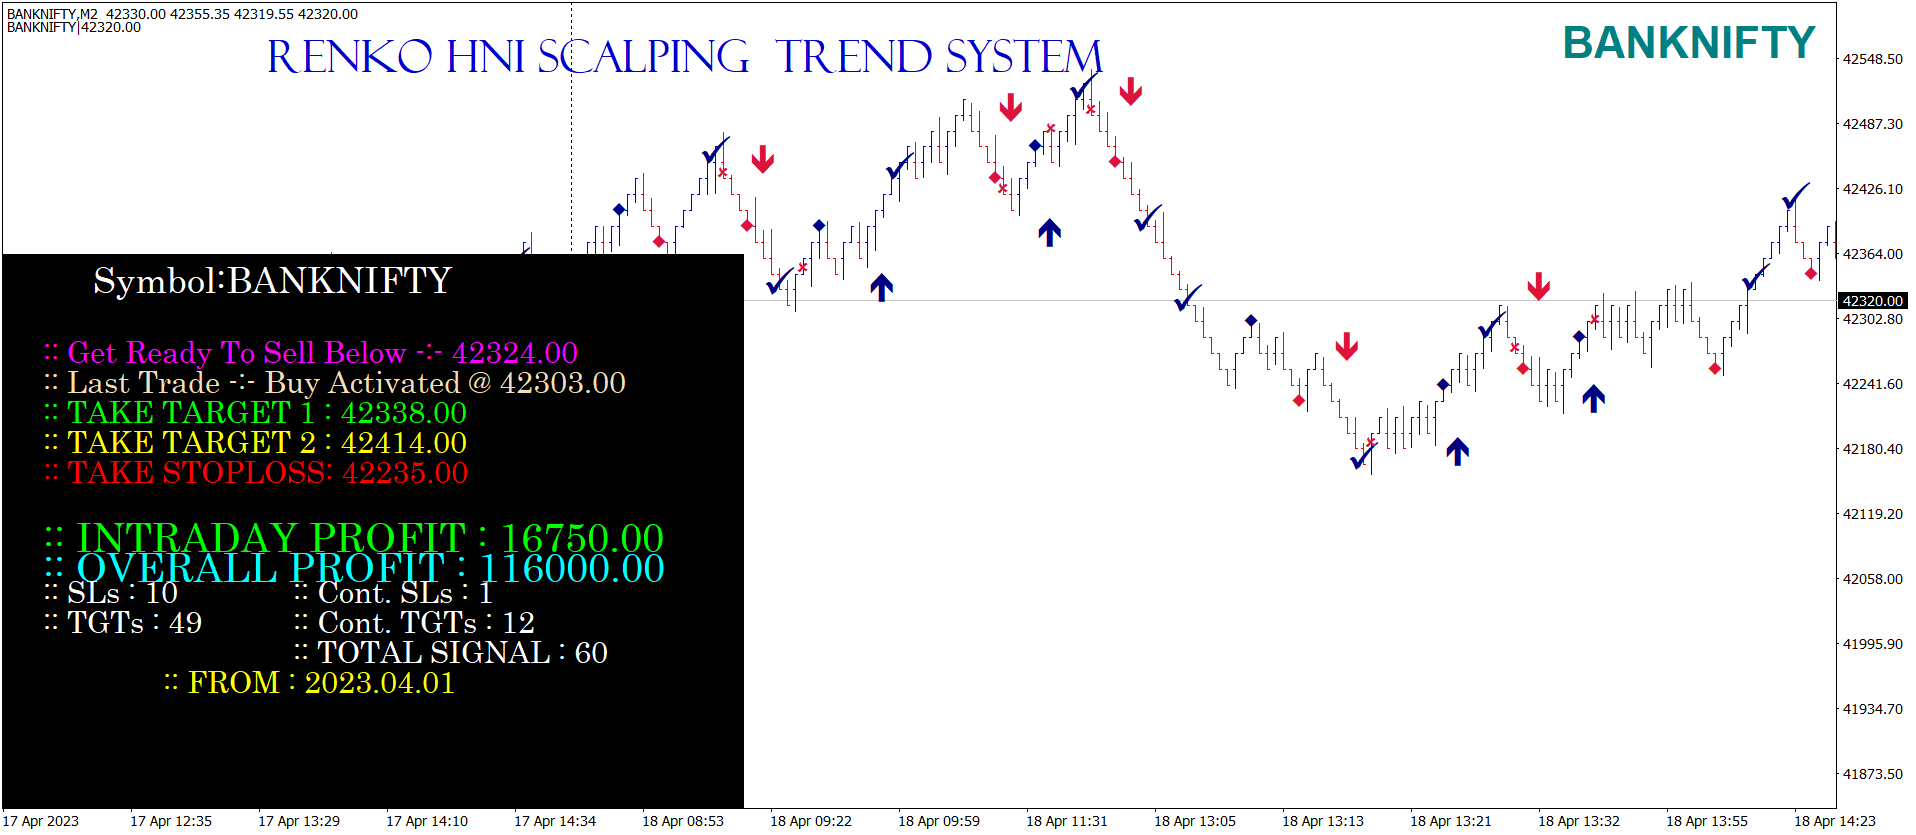
Task: Click the 17 Apr 12:35 time label
Action: click(x=171, y=821)
